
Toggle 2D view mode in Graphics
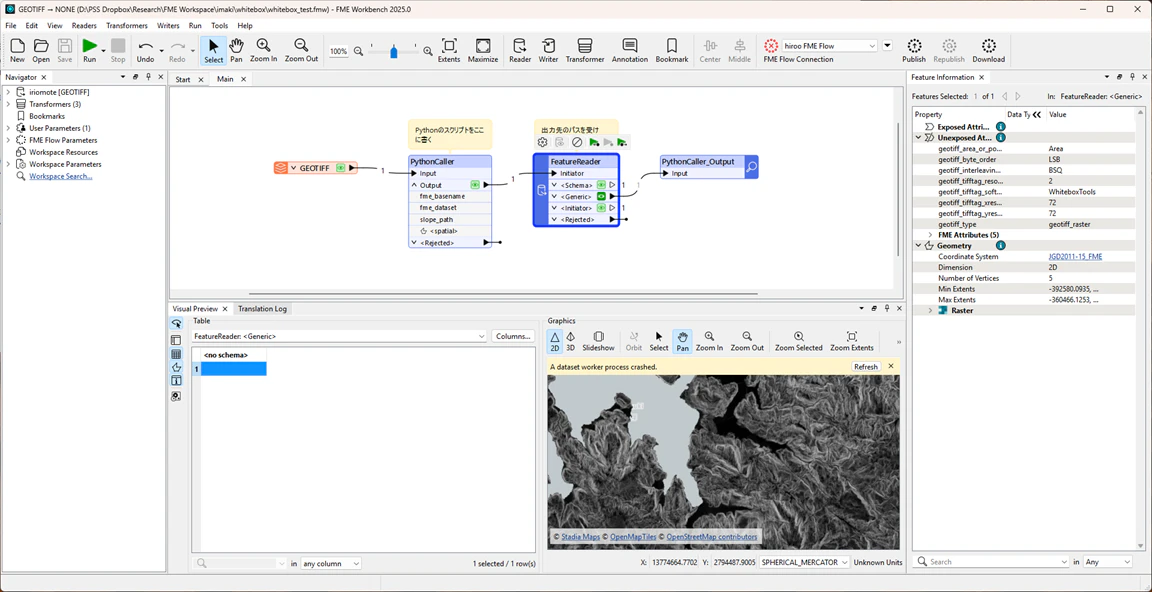click(555, 340)
